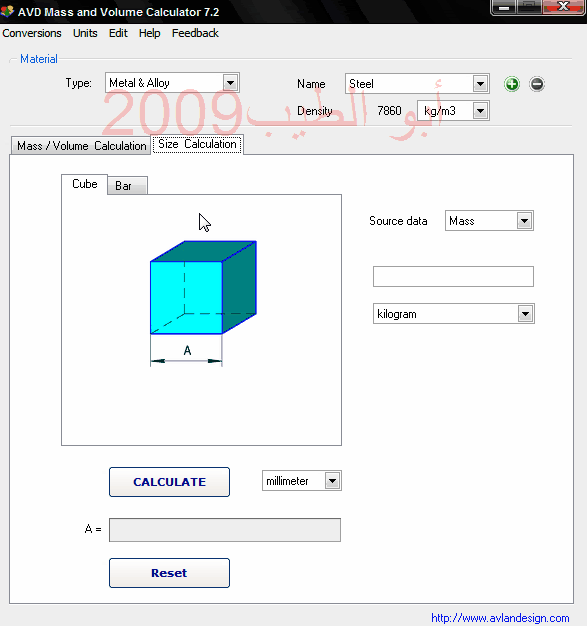Viewport: 587px width, 626px height.
Task: Click the Reset button
Action: 169,573
